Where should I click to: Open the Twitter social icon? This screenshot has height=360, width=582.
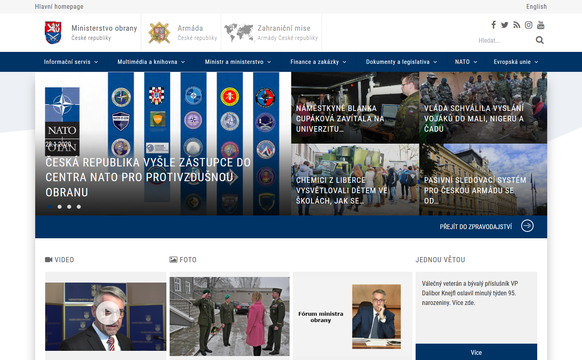tap(504, 25)
